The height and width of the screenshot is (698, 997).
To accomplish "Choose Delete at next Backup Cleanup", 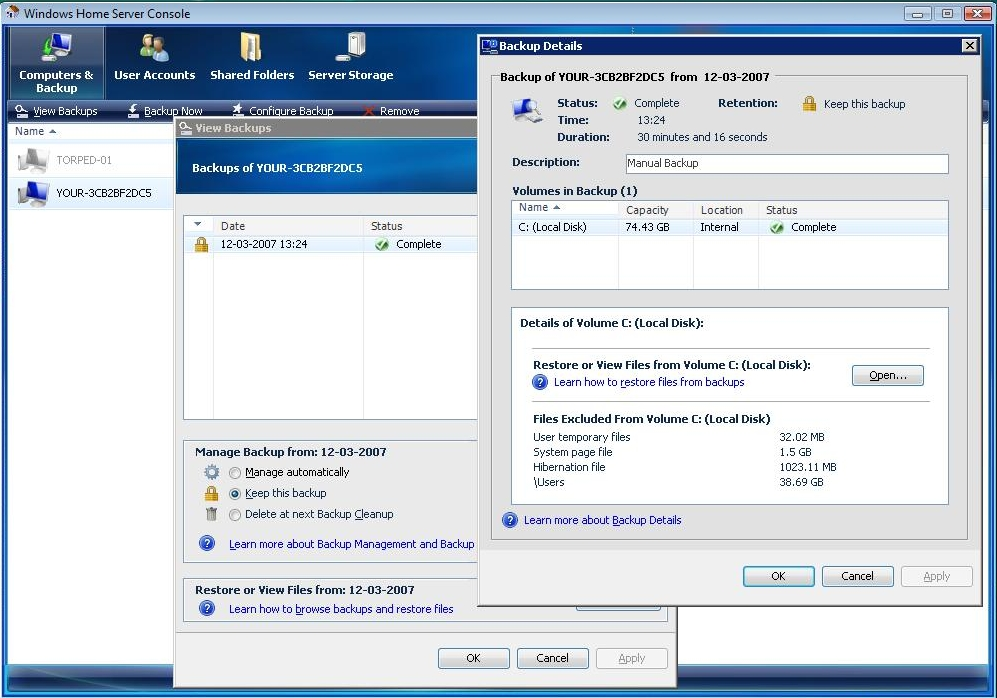I will tap(235, 515).
